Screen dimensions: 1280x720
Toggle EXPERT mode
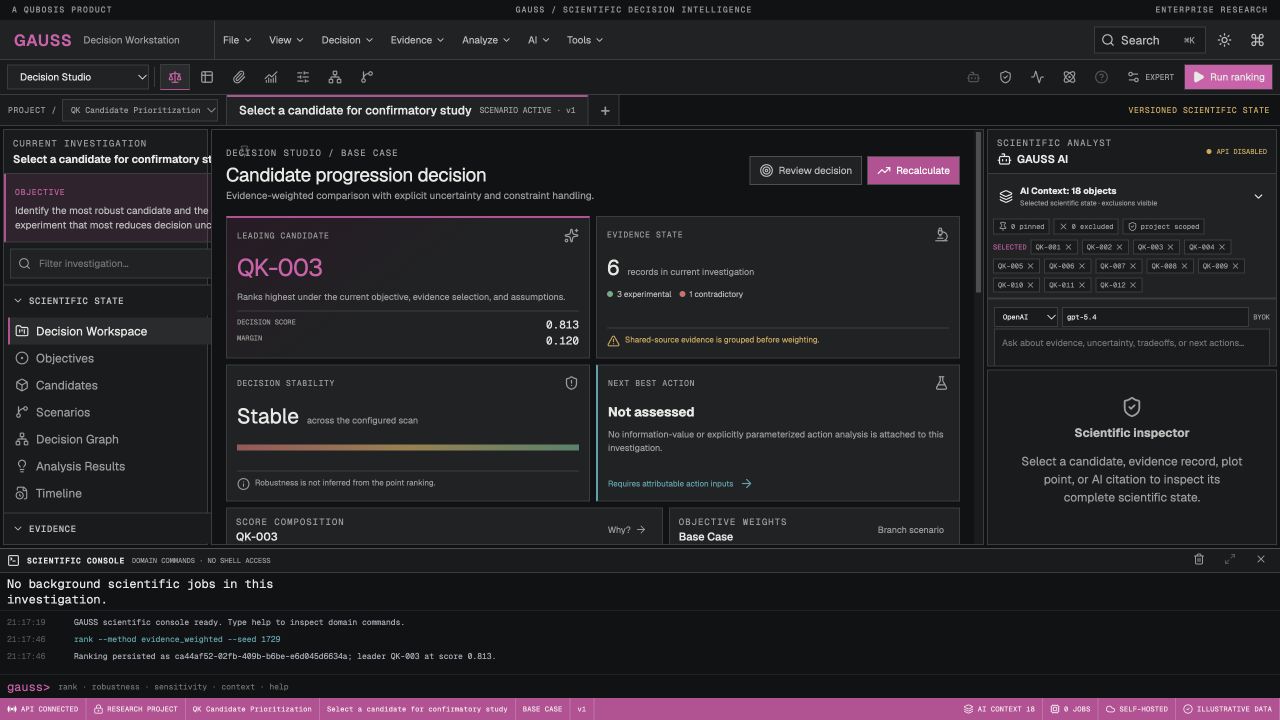pyautogui.click(x=1151, y=77)
